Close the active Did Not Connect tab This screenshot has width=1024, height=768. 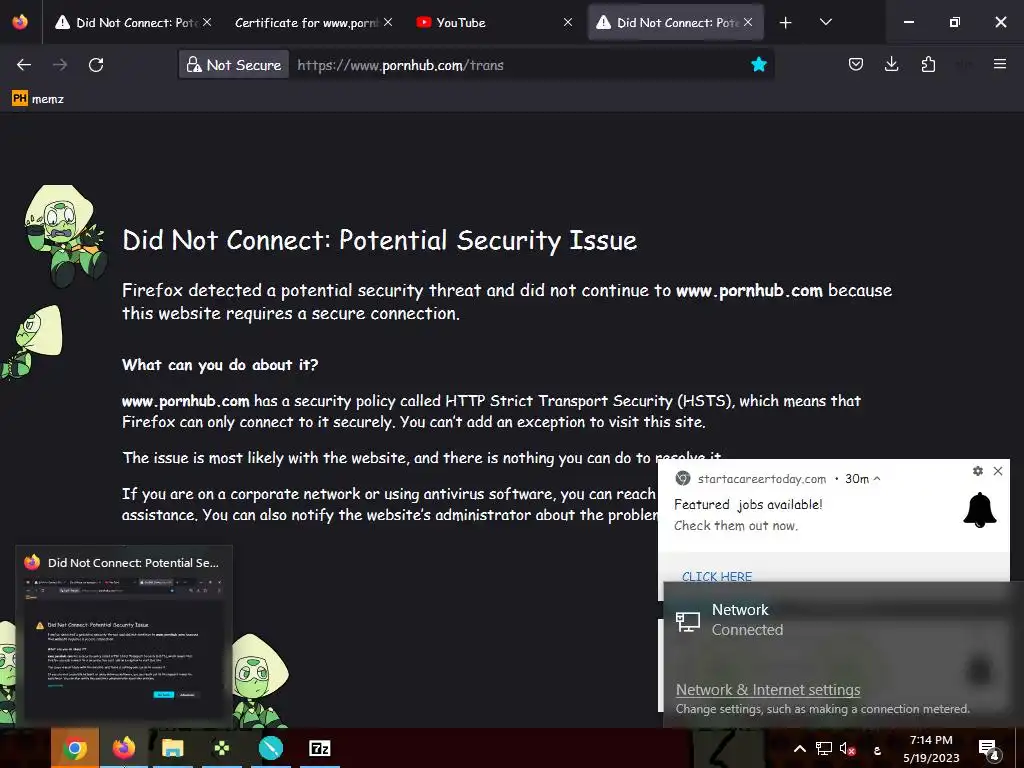click(x=748, y=22)
